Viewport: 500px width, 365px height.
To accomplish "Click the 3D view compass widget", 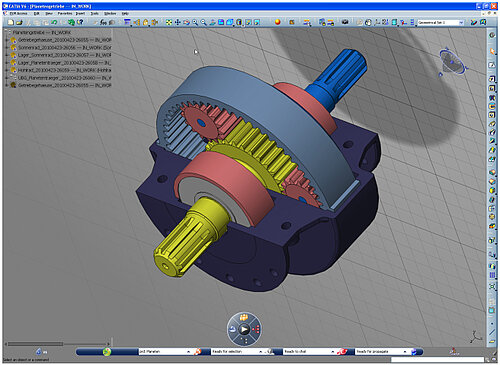I will (452, 63).
